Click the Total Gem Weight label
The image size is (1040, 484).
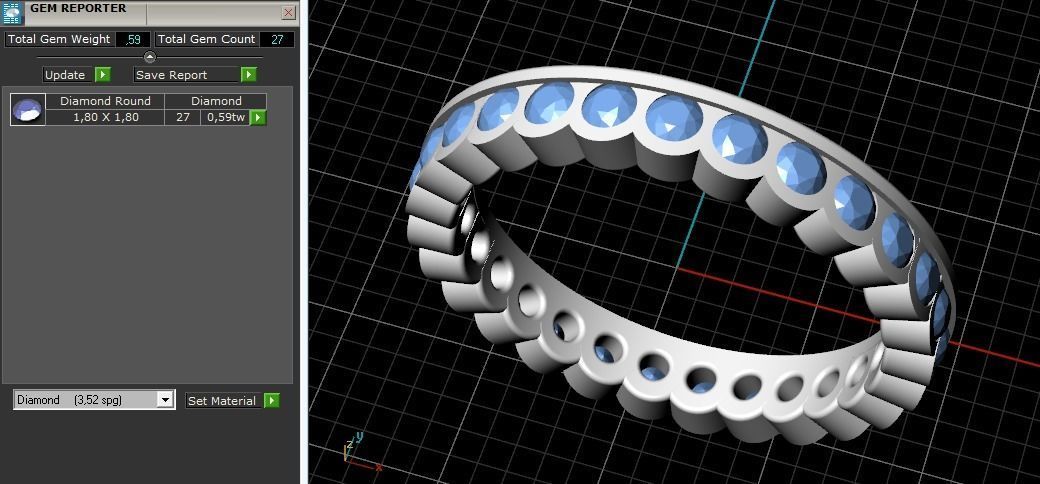[60, 39]
